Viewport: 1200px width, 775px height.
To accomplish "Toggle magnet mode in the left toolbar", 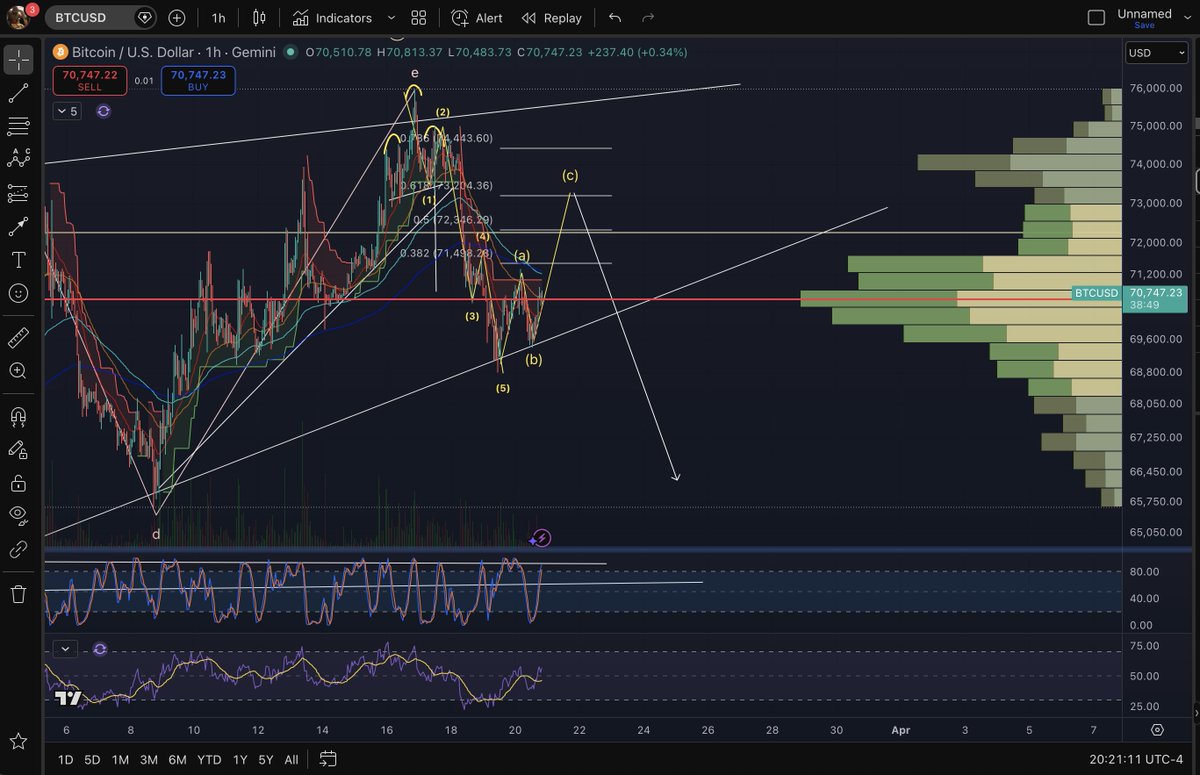I will click(x=18, y=416).
